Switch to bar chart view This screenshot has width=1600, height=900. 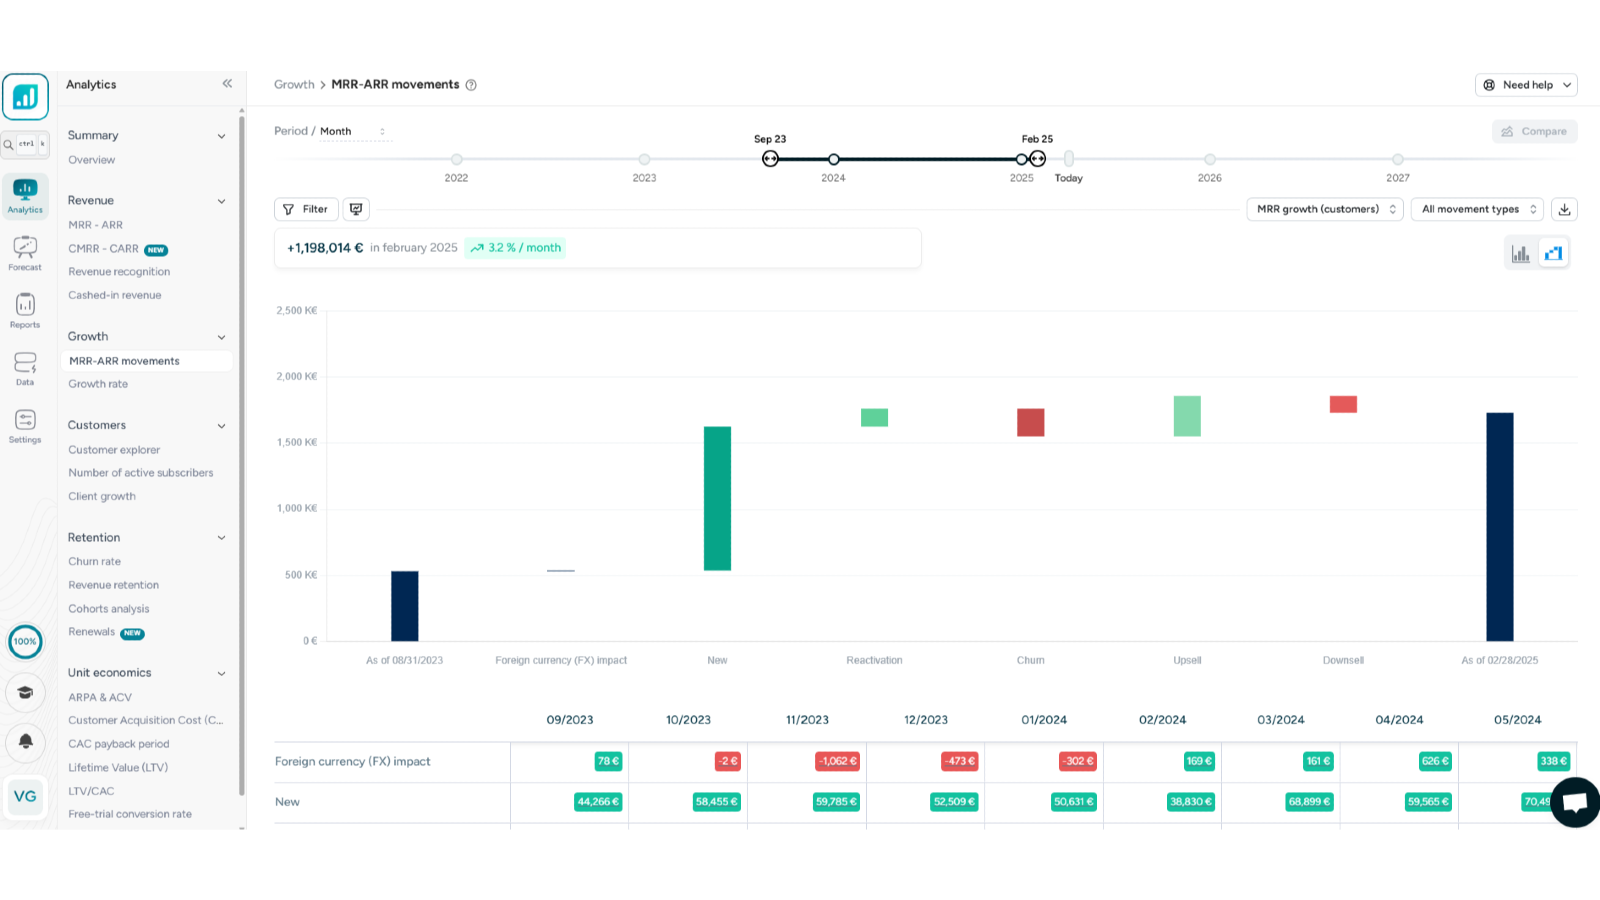coord(1520,254)
